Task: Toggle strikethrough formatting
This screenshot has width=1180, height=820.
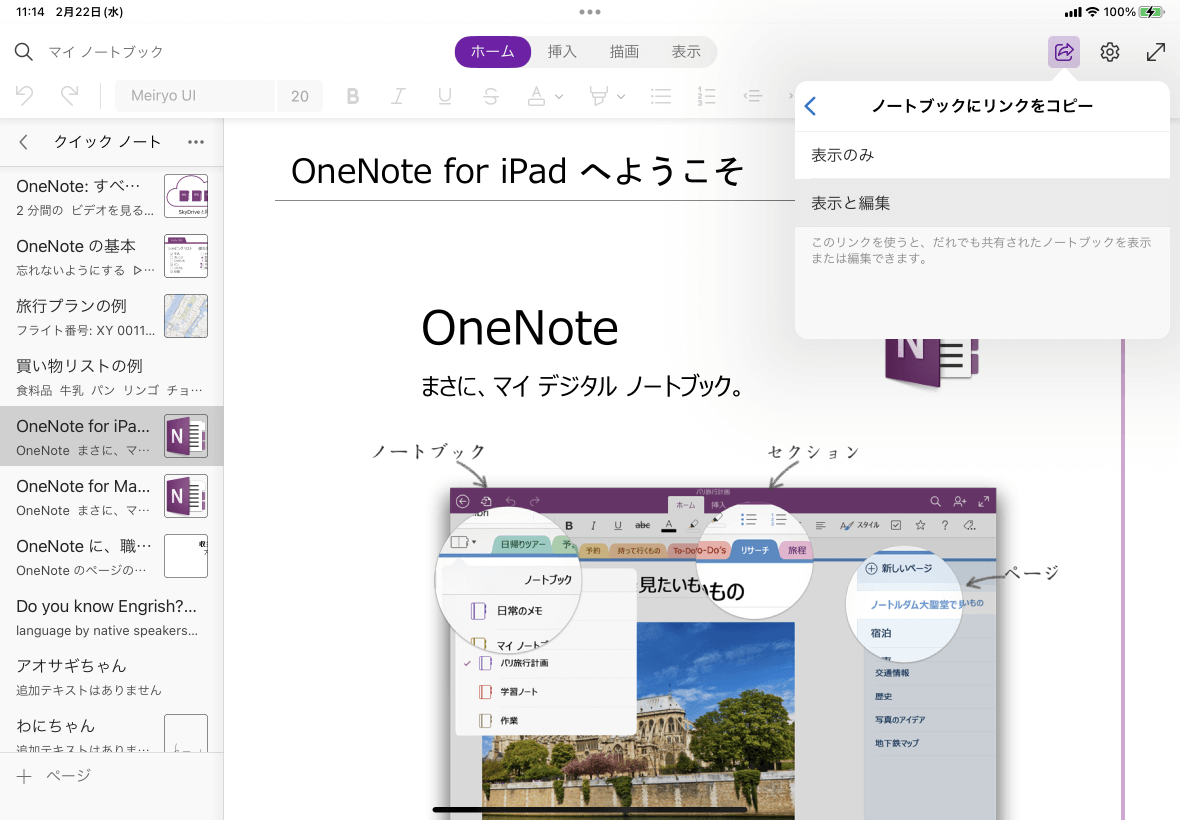Action: pos(491,96)
